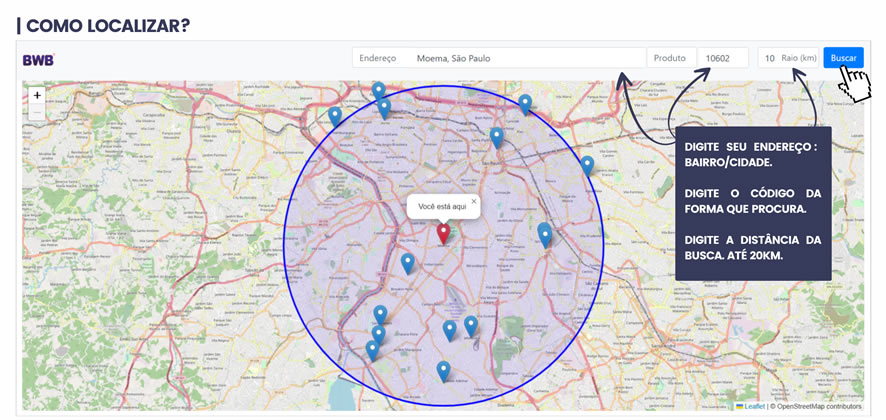The image size is (886, 420).
Task: Click the blue marker on the circle's top-right edge
Action: 525,103
